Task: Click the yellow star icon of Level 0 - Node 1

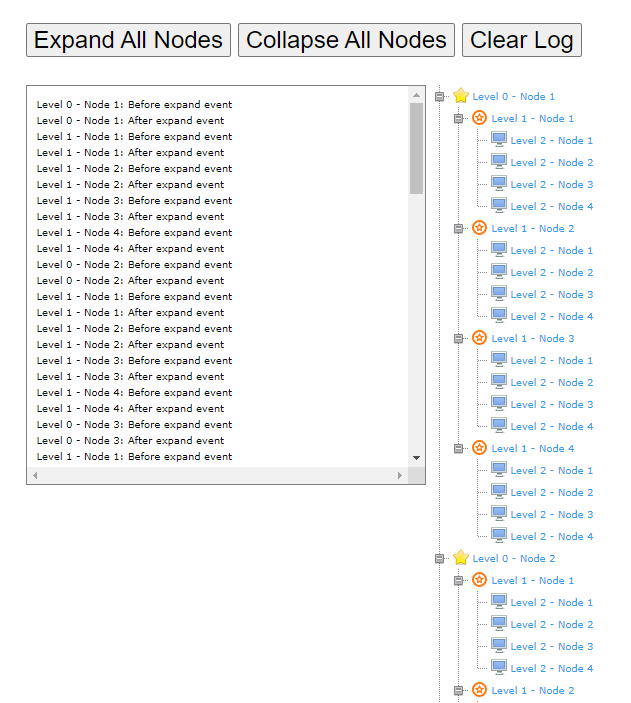Action: (x=461, y=95)
